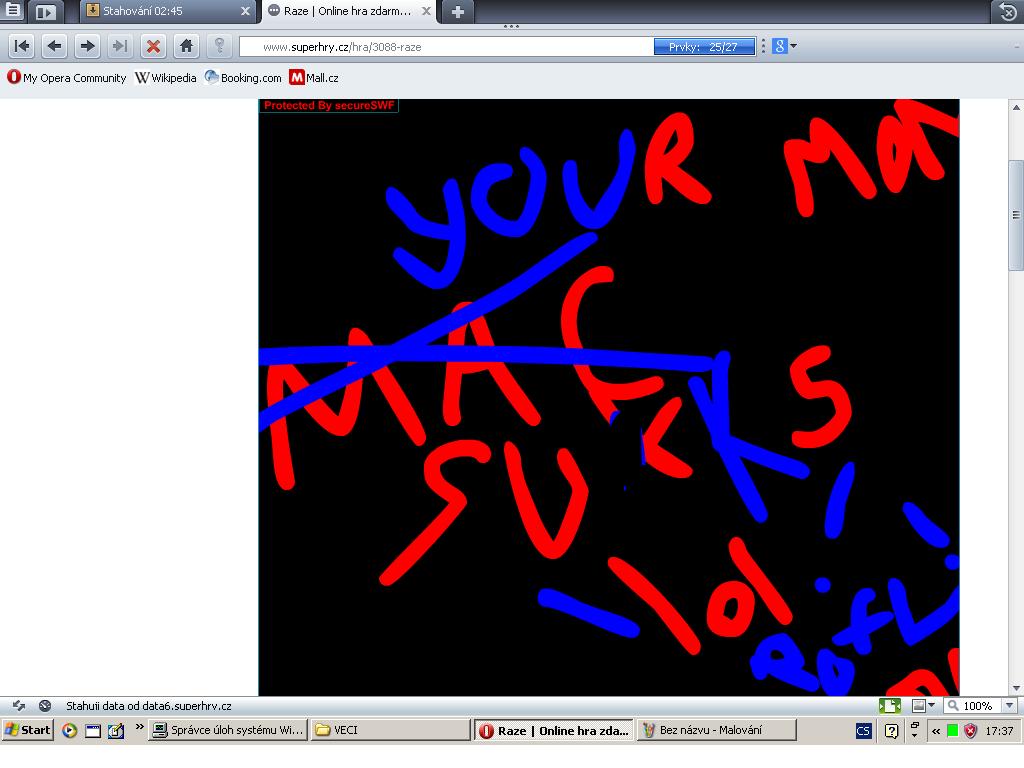Open the Opera menu button
Viewport: 1024px width, 768px height.
(x=13, y=12)
